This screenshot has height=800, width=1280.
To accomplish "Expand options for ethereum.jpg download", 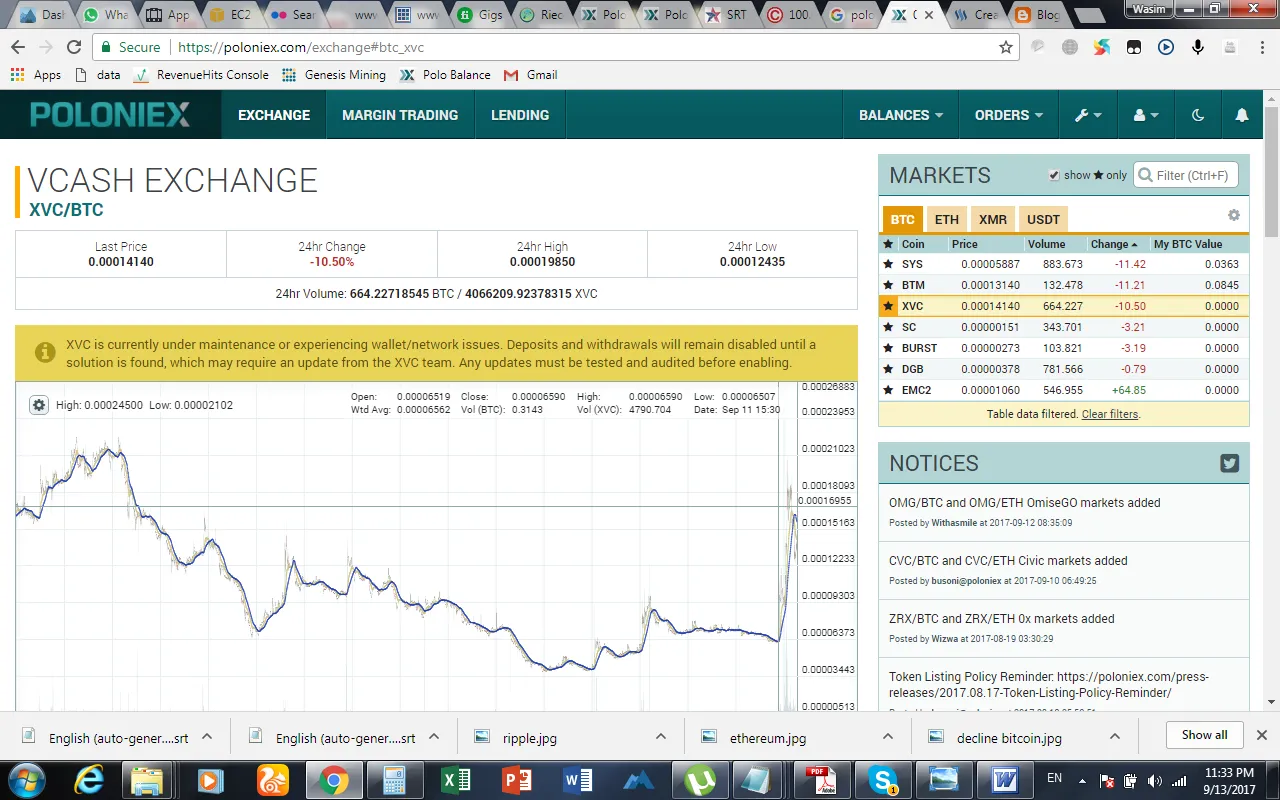I will (888, 737).
